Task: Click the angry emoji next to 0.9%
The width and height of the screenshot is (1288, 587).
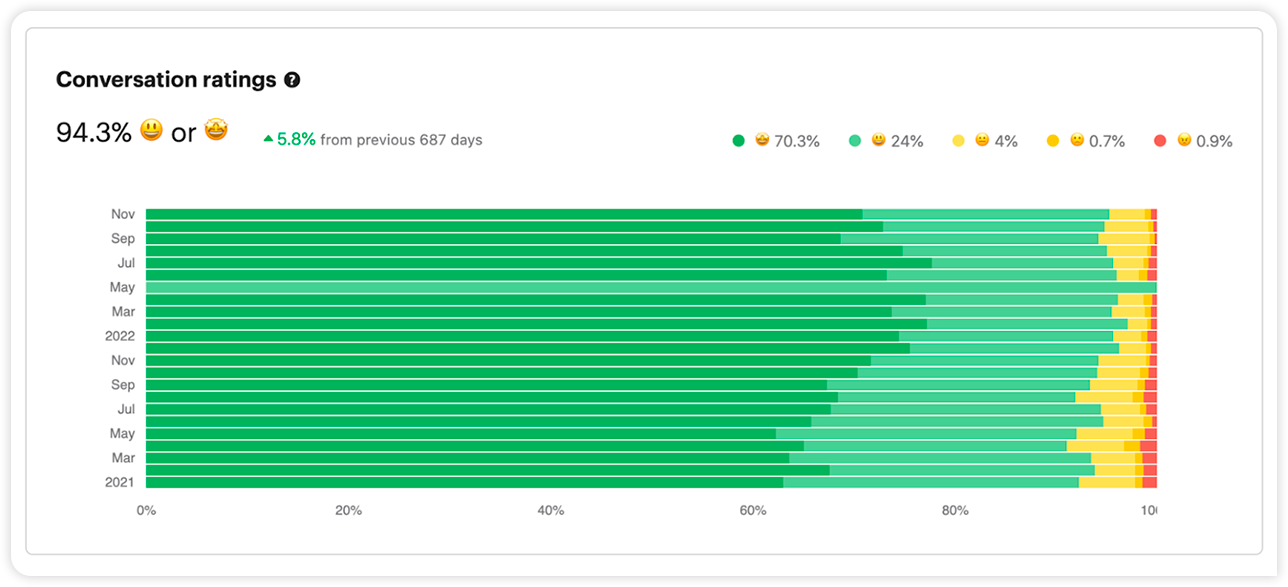Action: tap(1184, 141)
